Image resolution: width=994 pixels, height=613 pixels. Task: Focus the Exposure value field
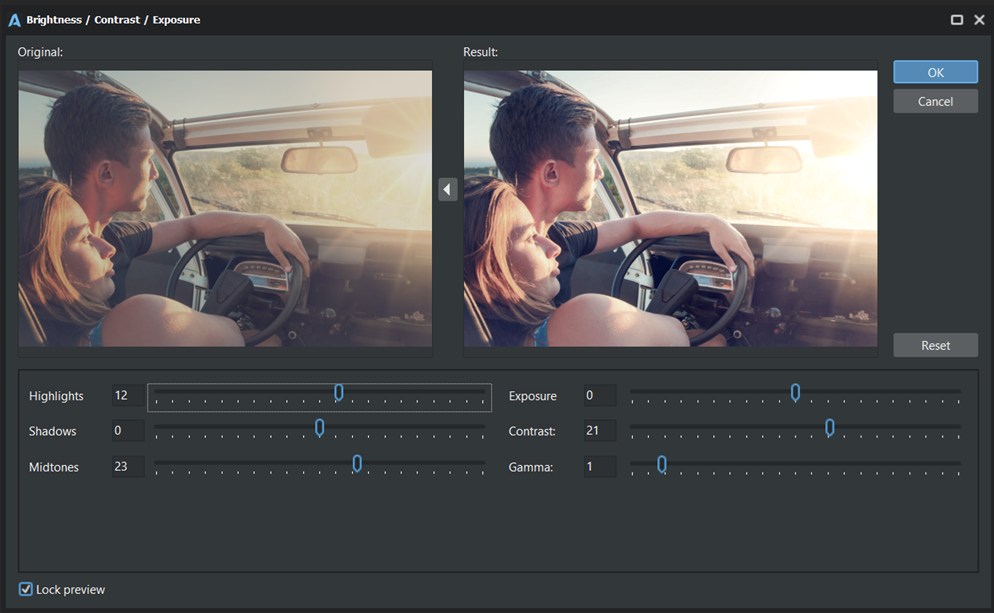coord(599,396)
